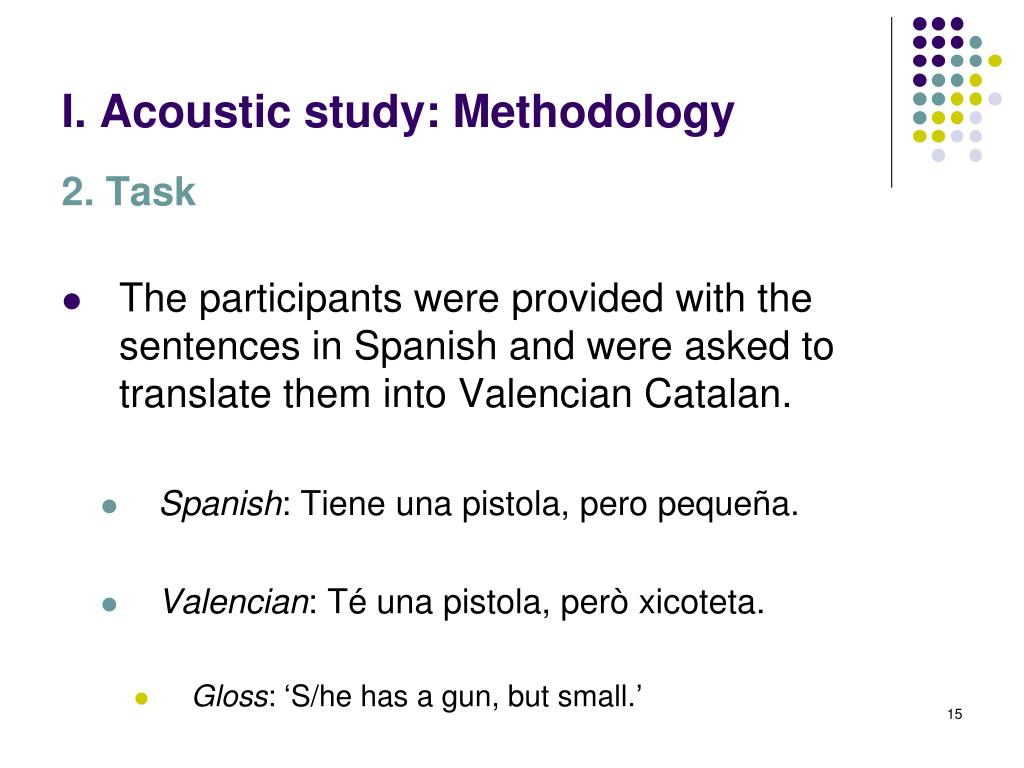
Task: Click the decorative dot pattern graphic
Action: click(x=957, y=89)
